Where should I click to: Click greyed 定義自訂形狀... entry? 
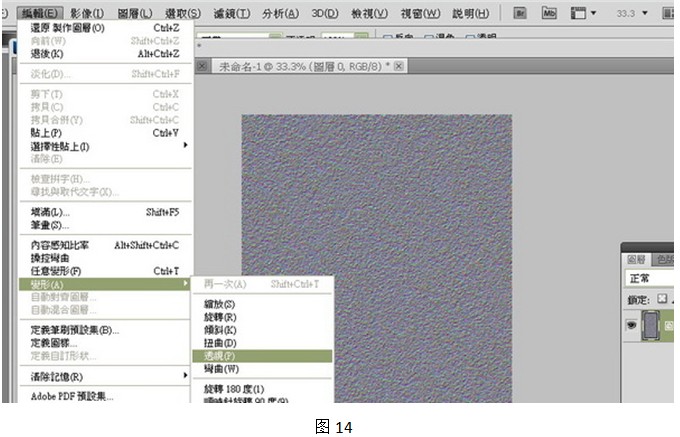[x=105, y=356]
